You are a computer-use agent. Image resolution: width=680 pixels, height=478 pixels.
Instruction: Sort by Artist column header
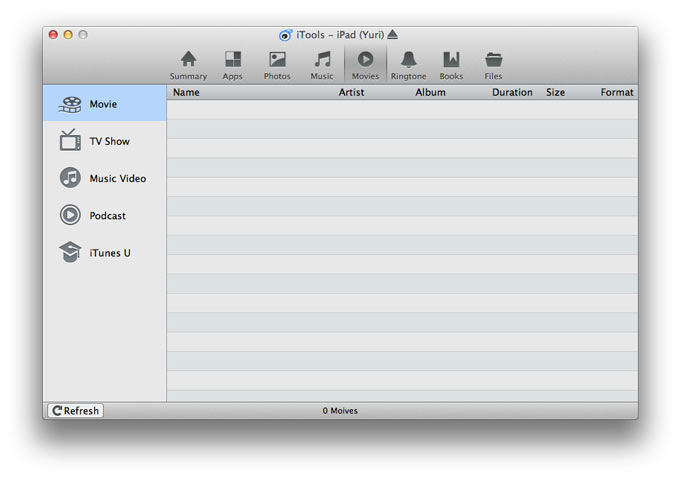[351, 92]
